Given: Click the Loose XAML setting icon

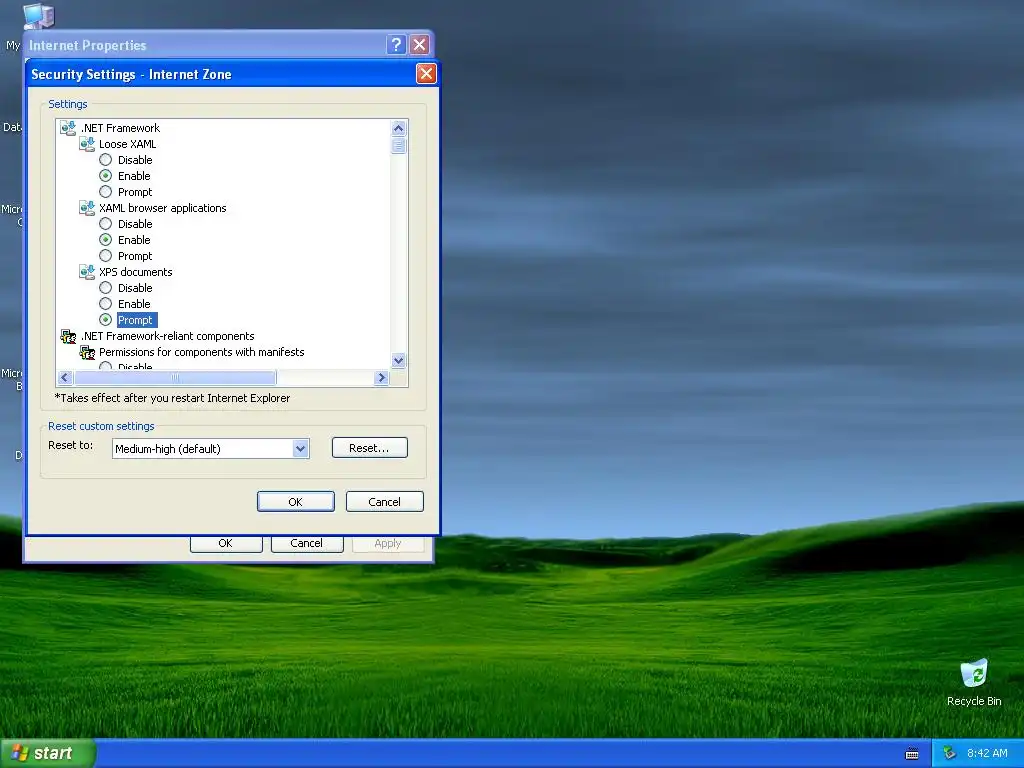Looking at the screenshot, I should (87, 144).
